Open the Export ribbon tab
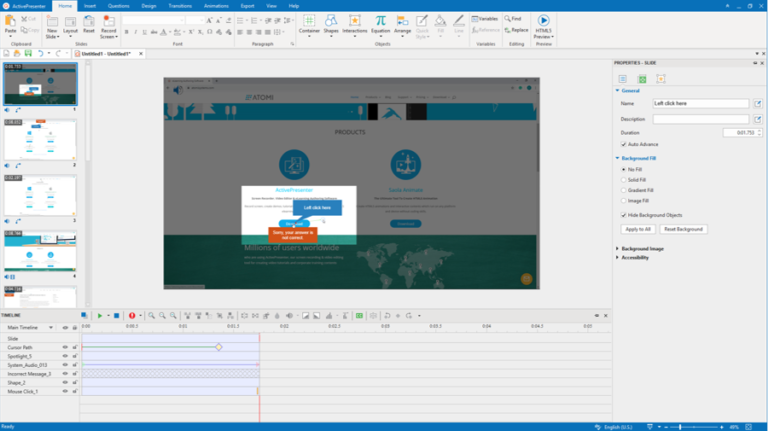Screen dimensions: 768x431 pyautogui.click(x=247, y=6)
